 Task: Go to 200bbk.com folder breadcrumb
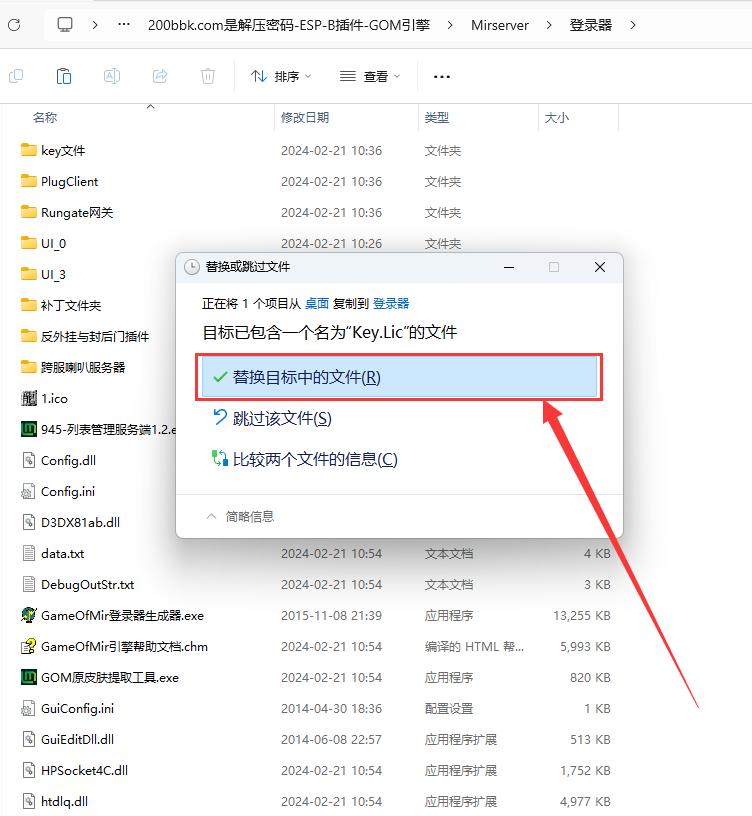289,25
